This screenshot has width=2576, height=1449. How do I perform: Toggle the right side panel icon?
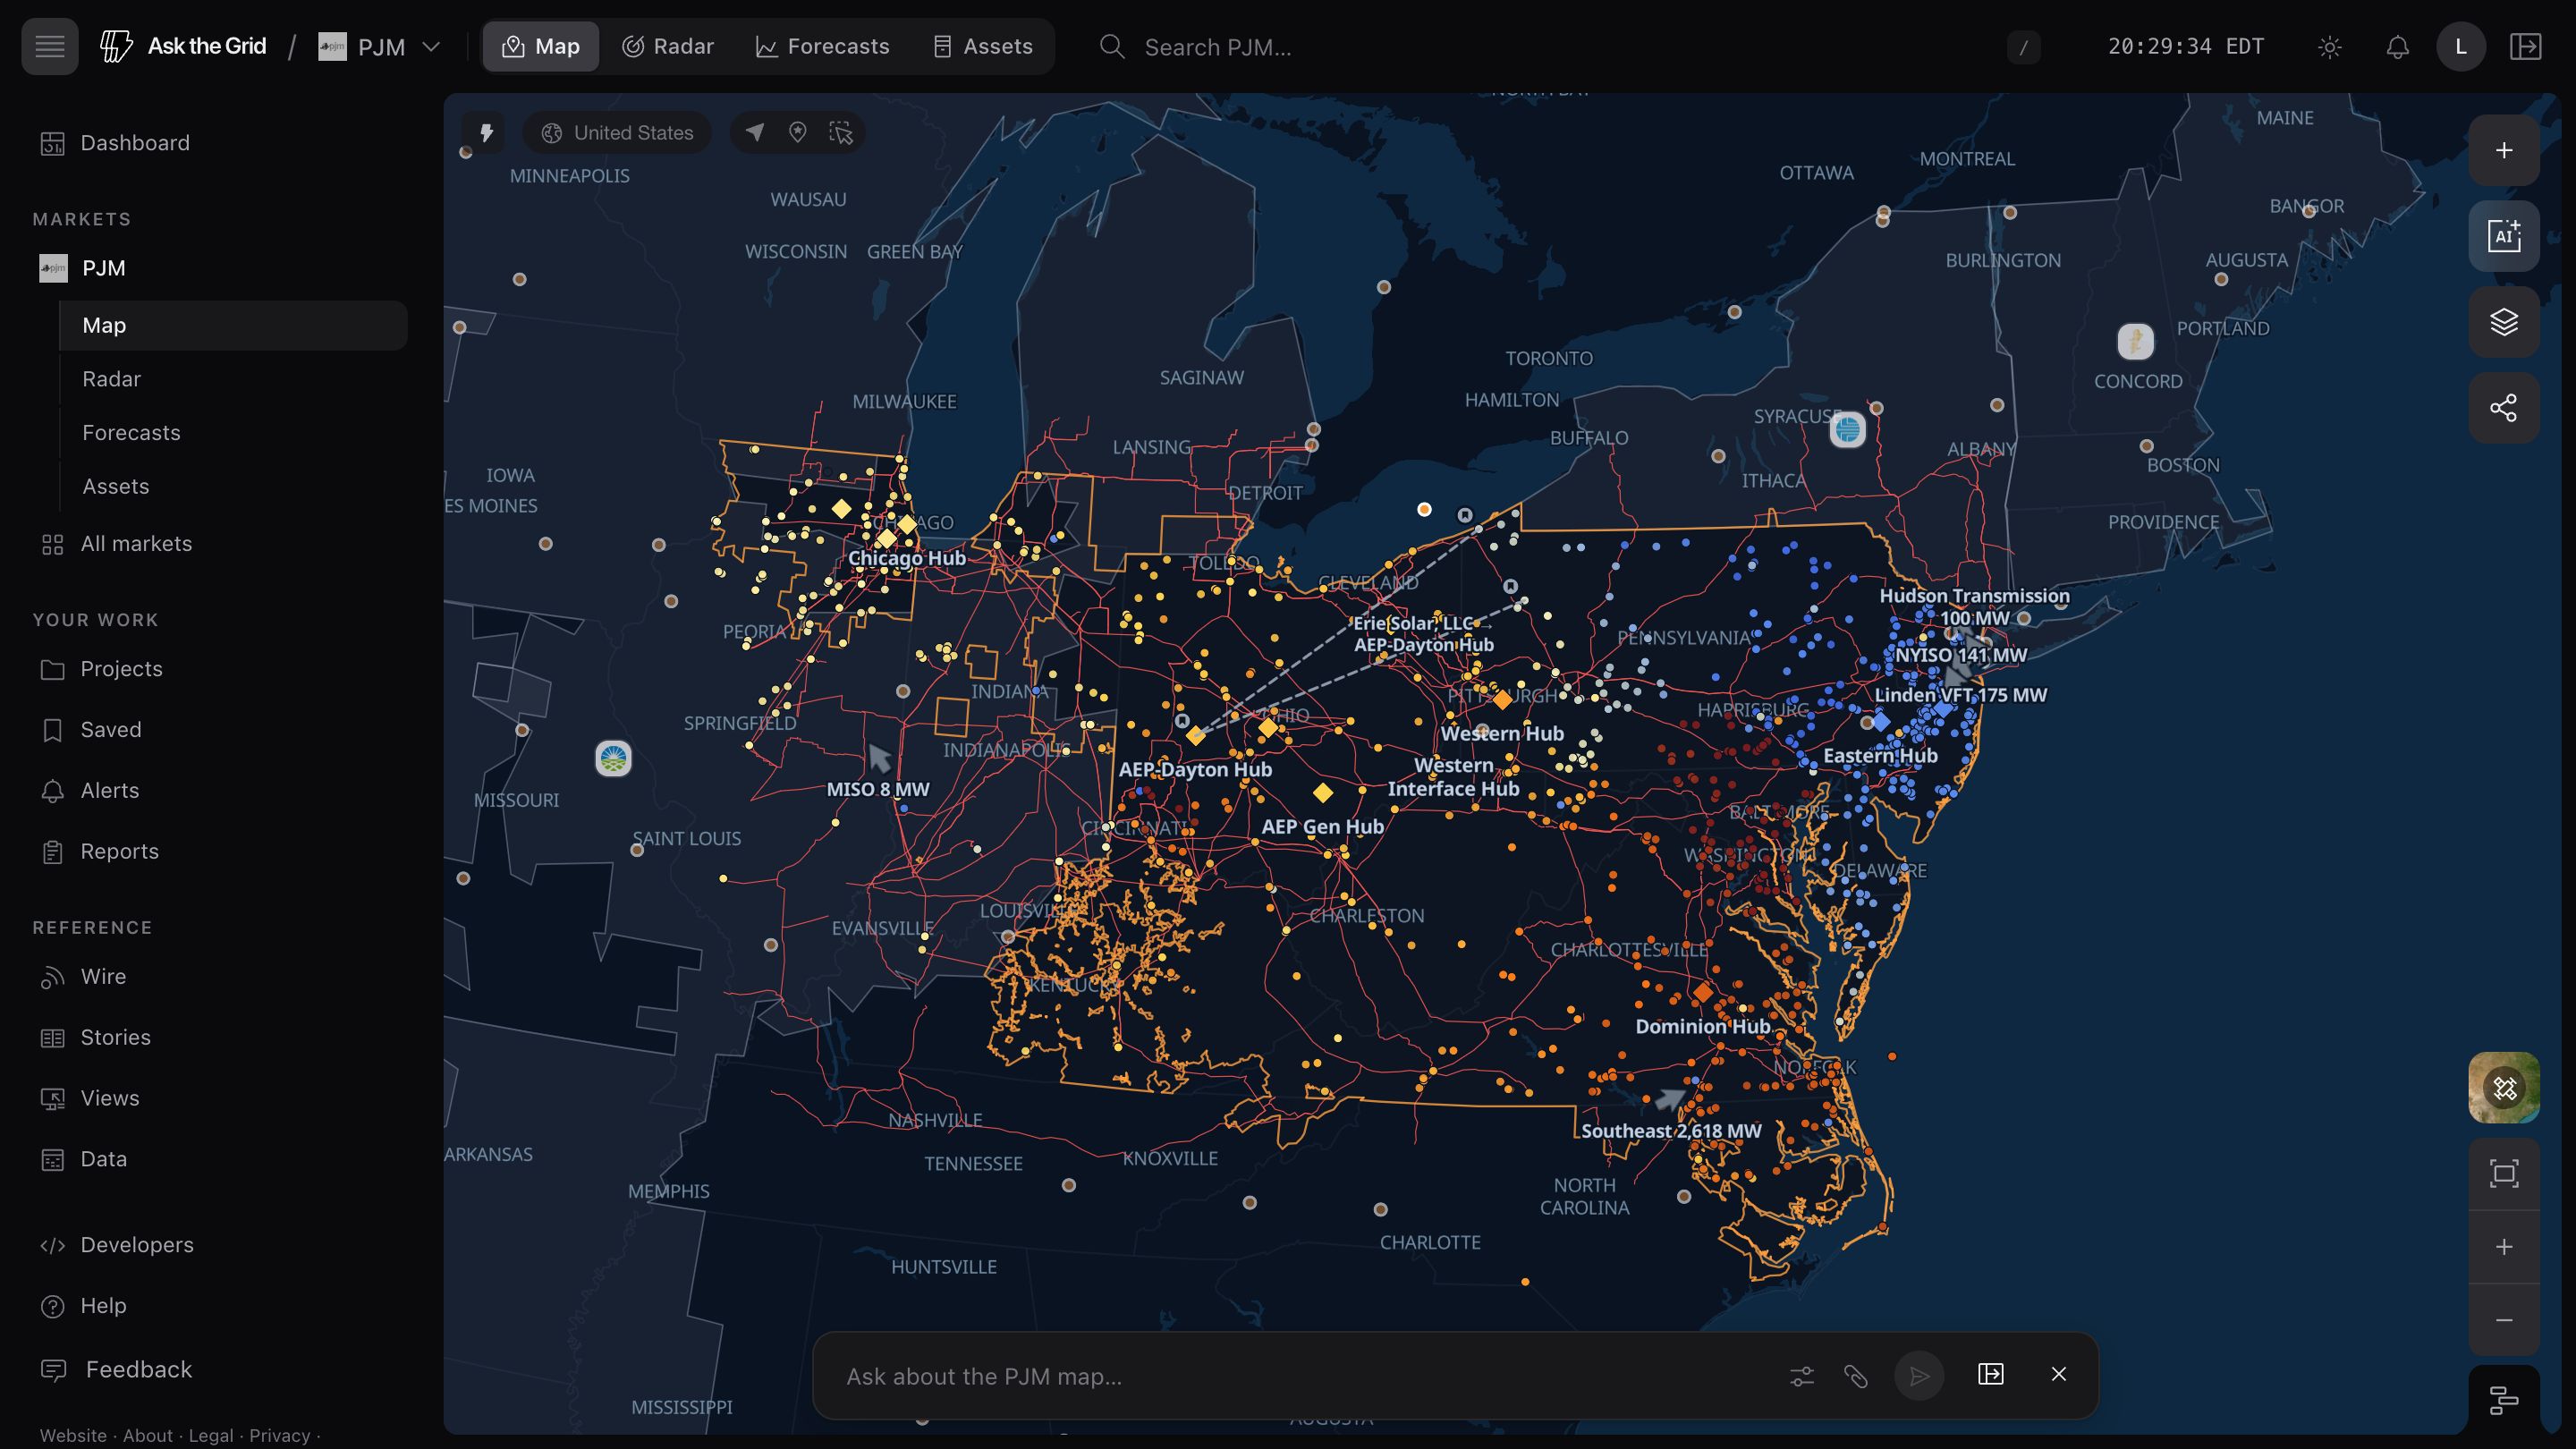pyautogui.click(x=2525, y=47)
